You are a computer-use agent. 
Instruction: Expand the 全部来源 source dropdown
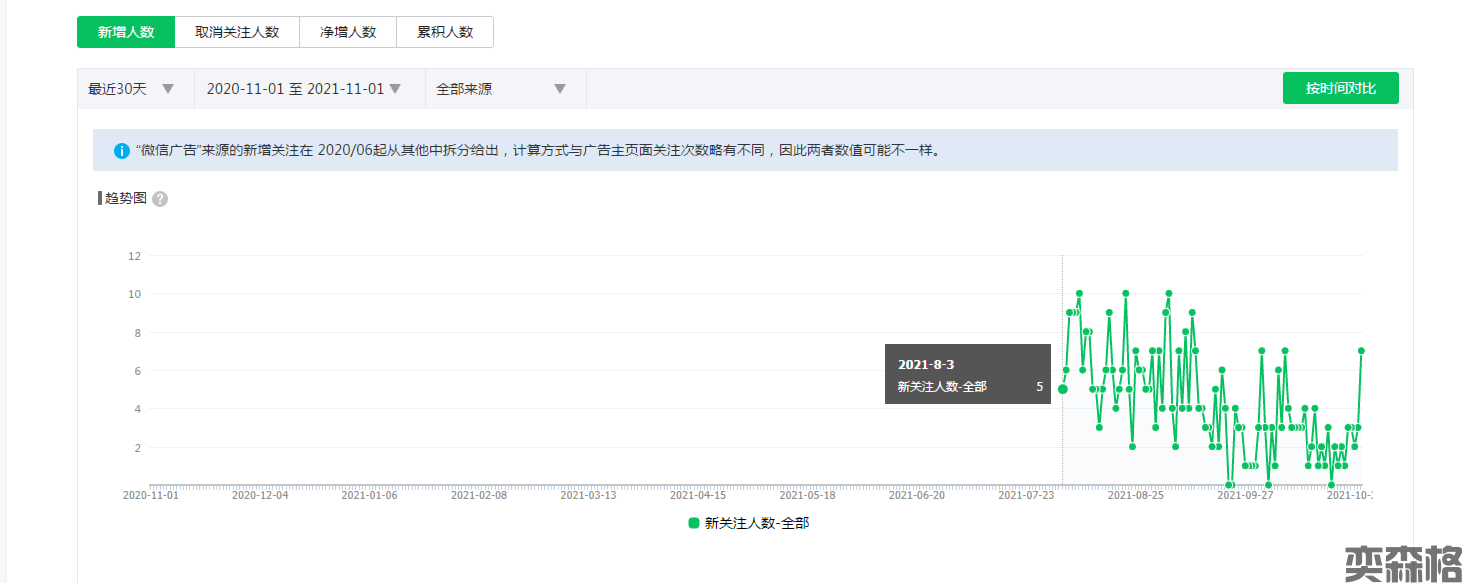(x=501, y=89)
